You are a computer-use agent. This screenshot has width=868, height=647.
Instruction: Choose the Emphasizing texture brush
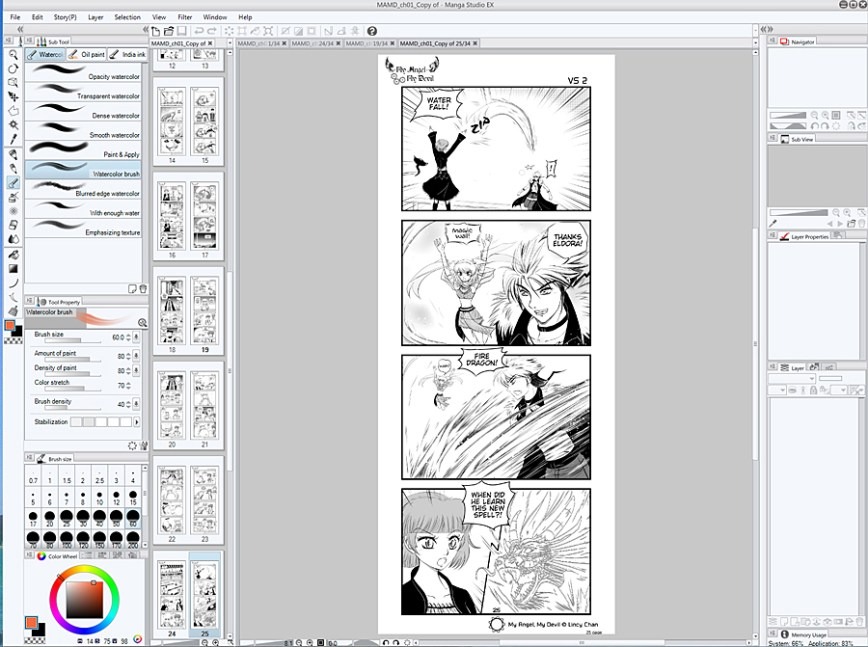tap(83, 227)
